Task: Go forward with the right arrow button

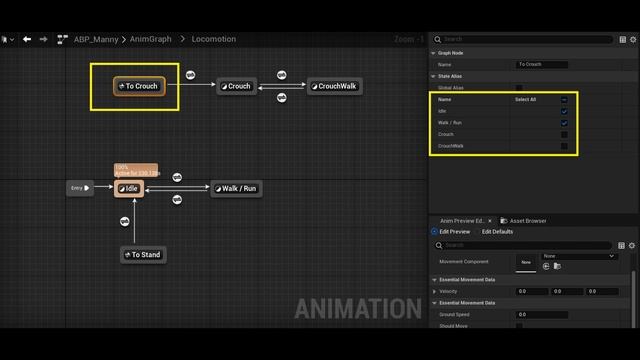Action: coord(43,39)
